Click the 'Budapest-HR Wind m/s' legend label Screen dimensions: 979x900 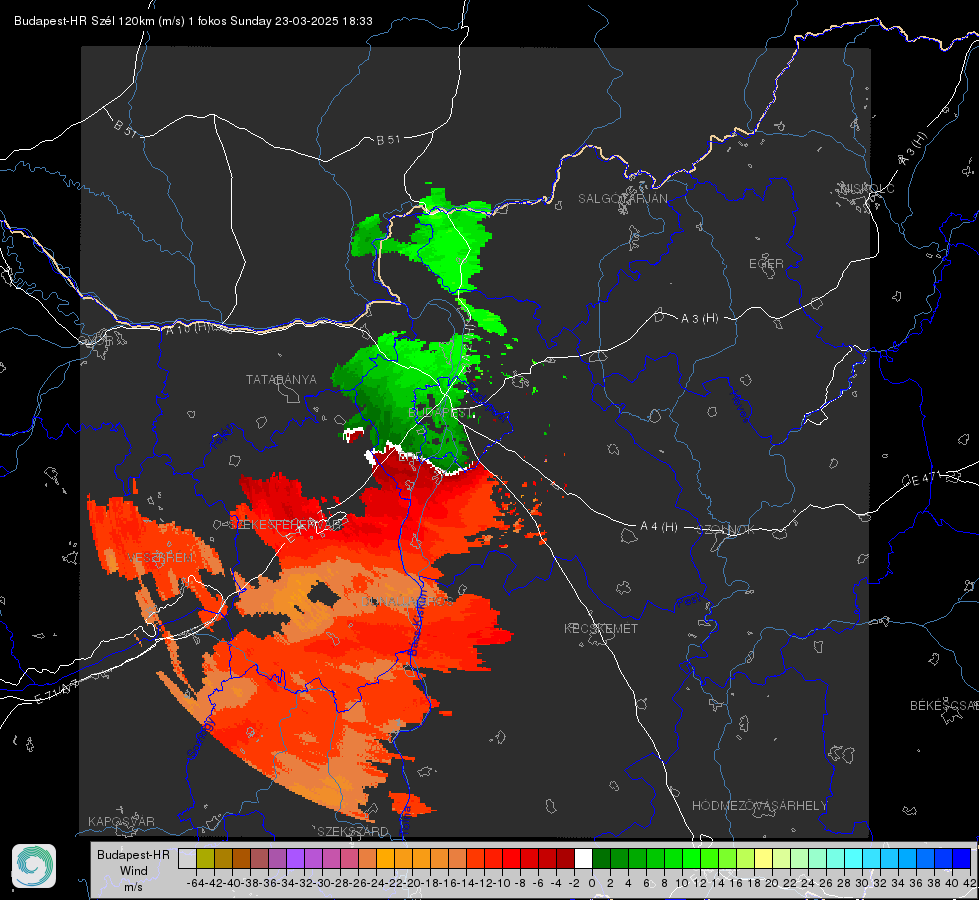tap(134, 871)
